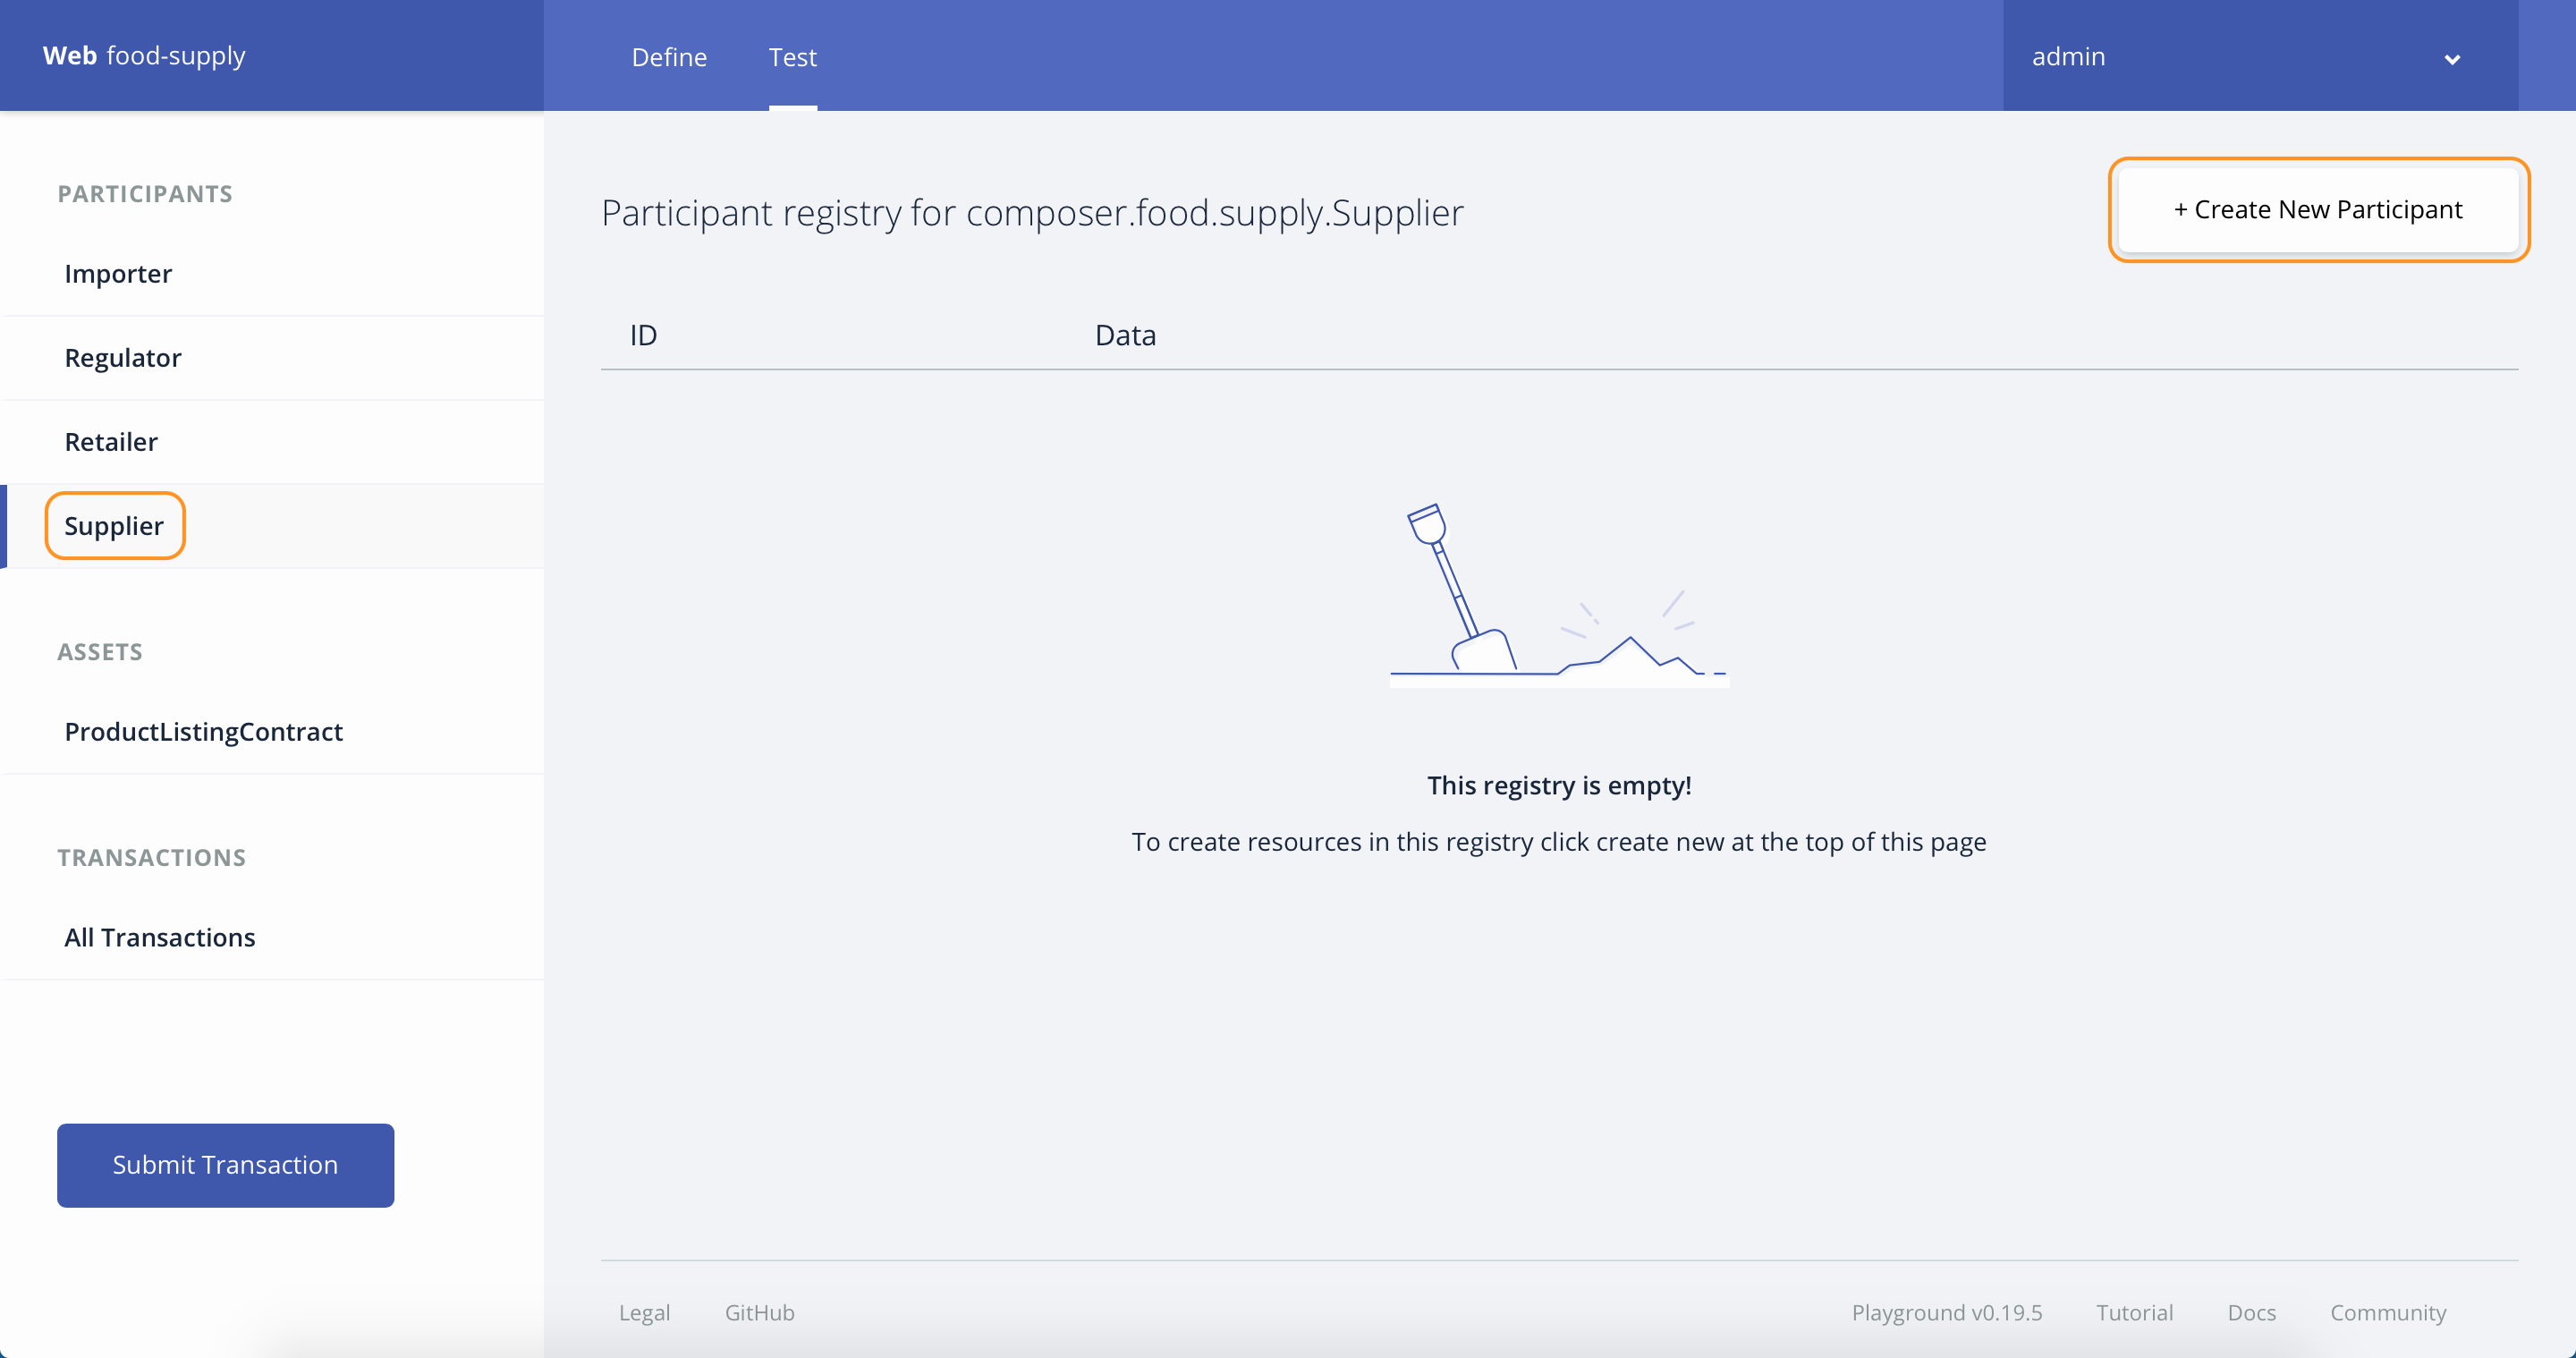Click the Submit Transaction button icon
This screenshot has width=2576, height=1358.
[225, 1164]
